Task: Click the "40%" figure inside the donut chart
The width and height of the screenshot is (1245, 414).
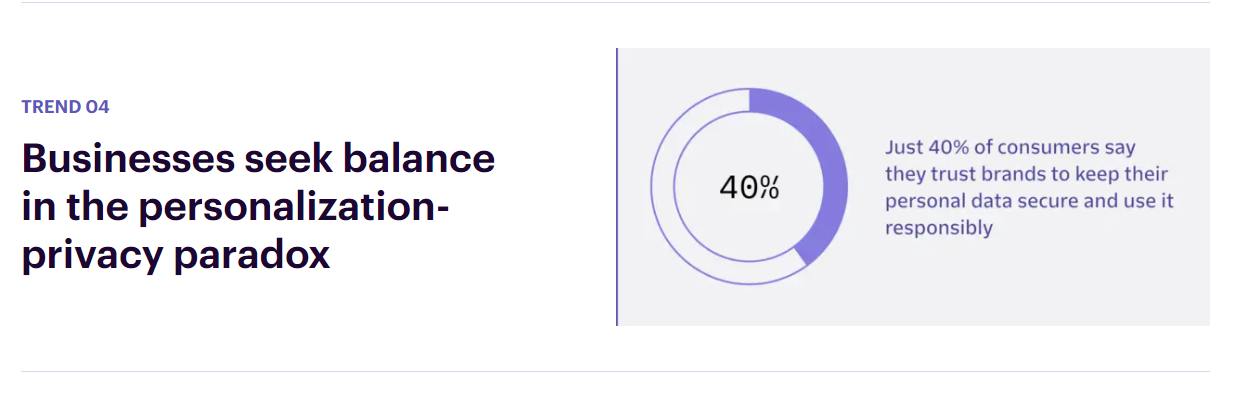Action: [x=749, y=187]
